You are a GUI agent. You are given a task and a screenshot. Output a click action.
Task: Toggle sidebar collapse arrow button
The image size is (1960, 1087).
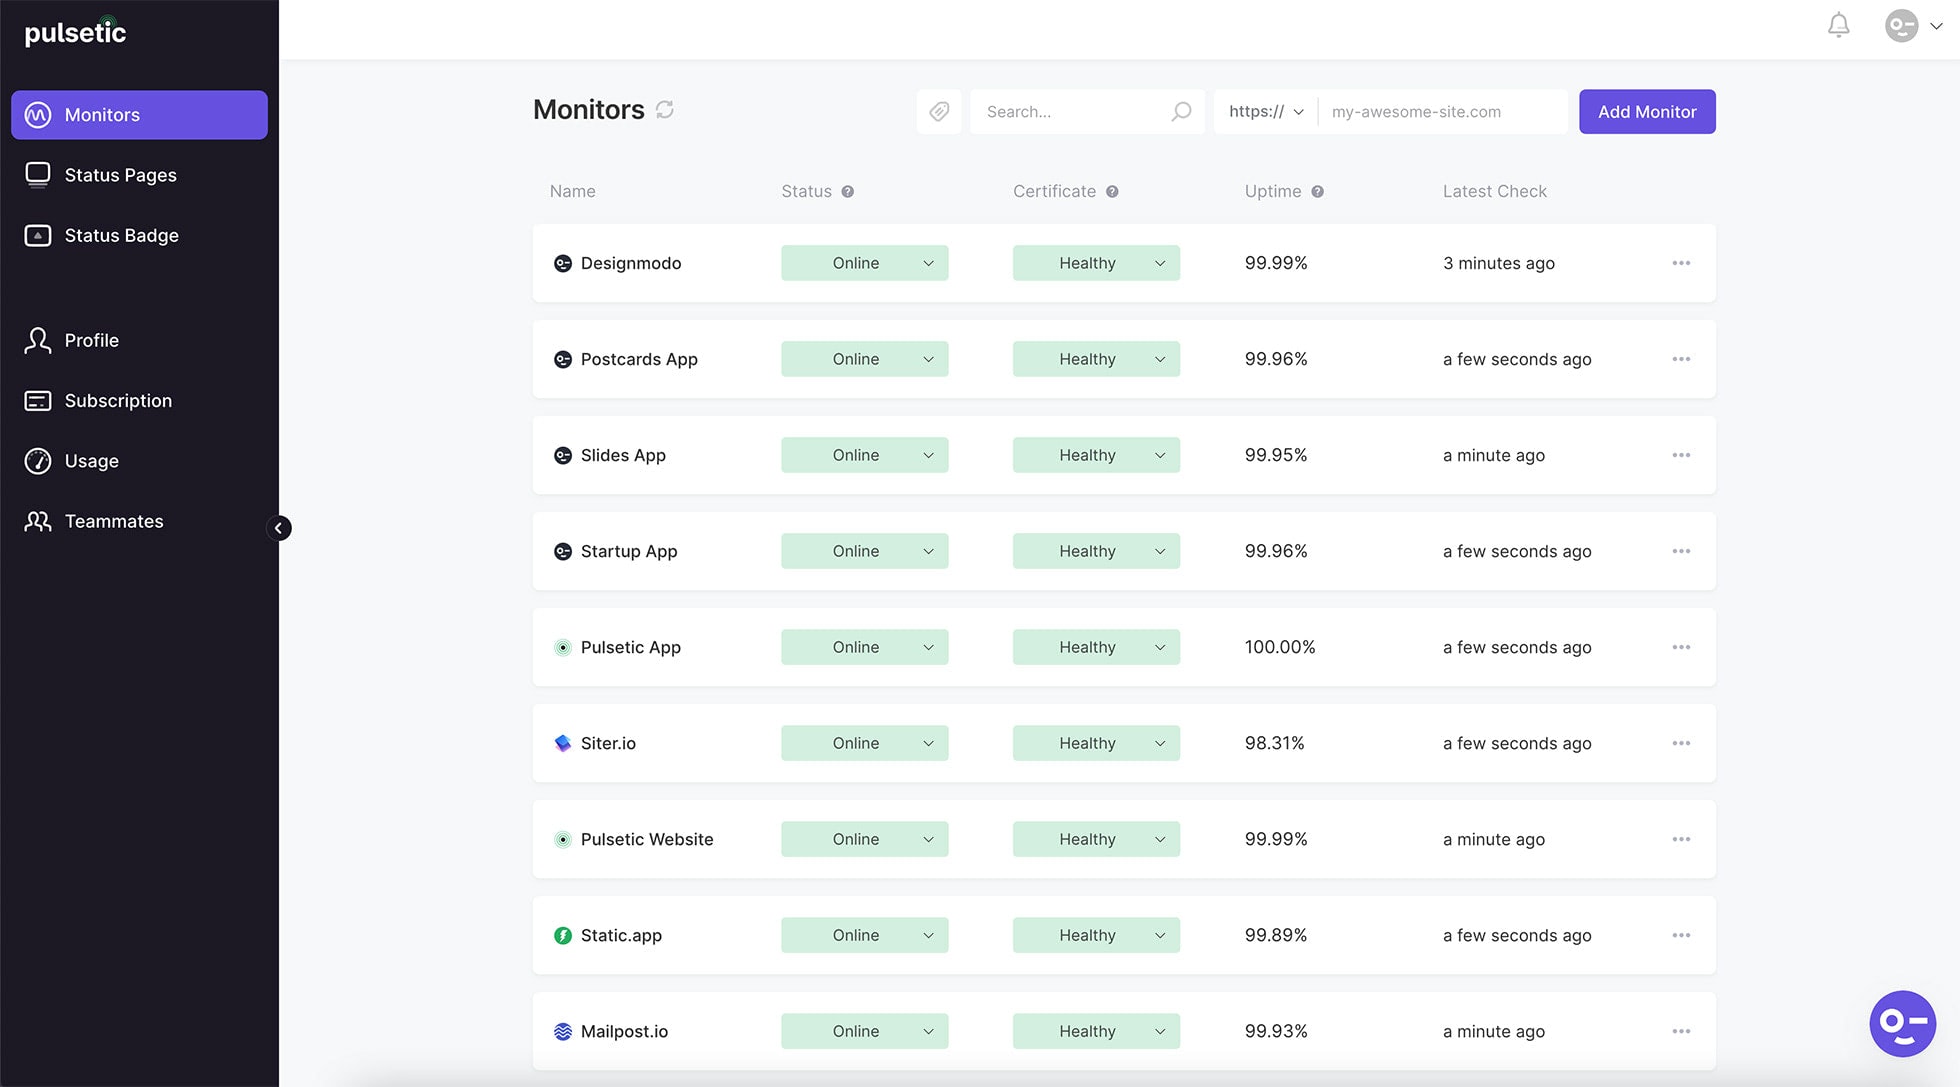point(278,527)
